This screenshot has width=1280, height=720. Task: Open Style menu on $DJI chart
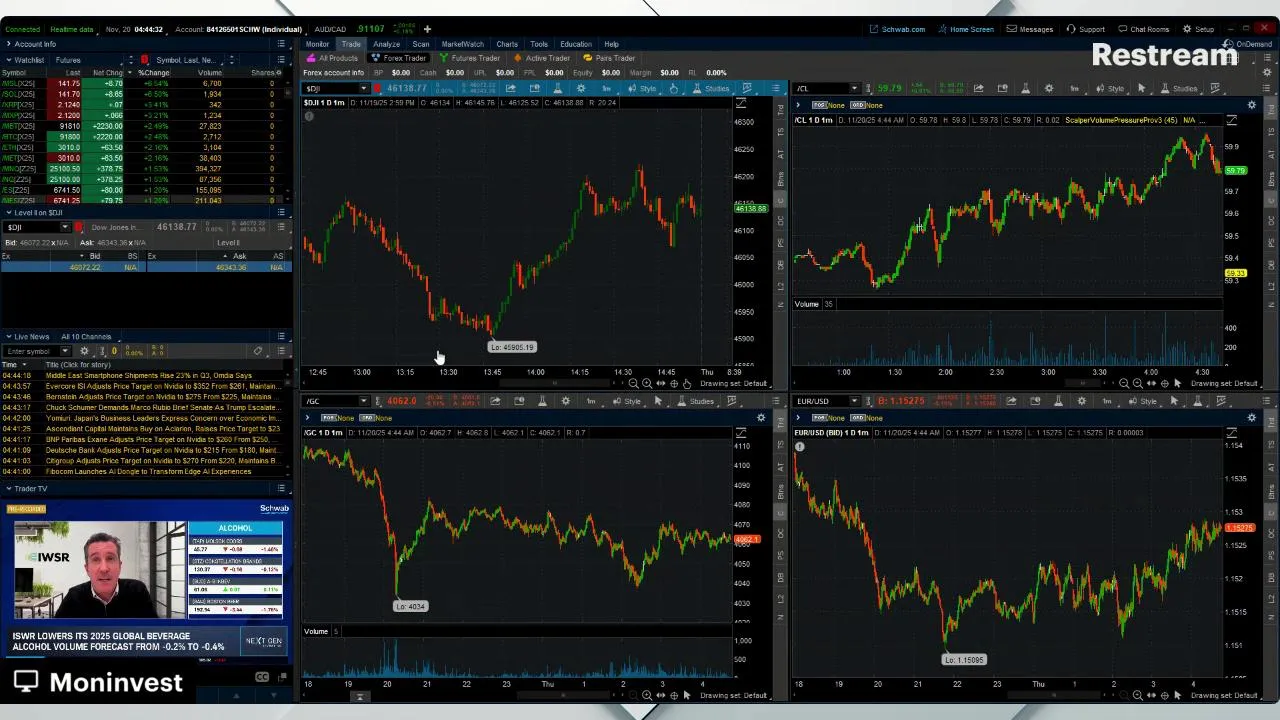click(643, 89)
